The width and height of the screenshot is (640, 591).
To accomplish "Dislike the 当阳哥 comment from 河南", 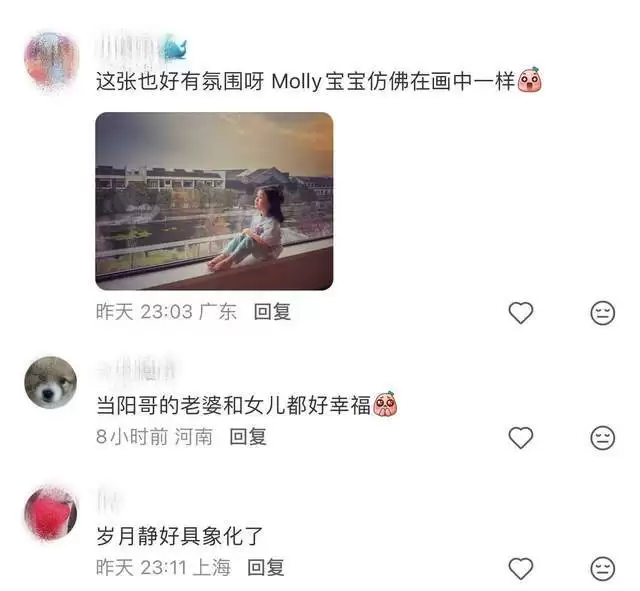I will coord(603,438).
